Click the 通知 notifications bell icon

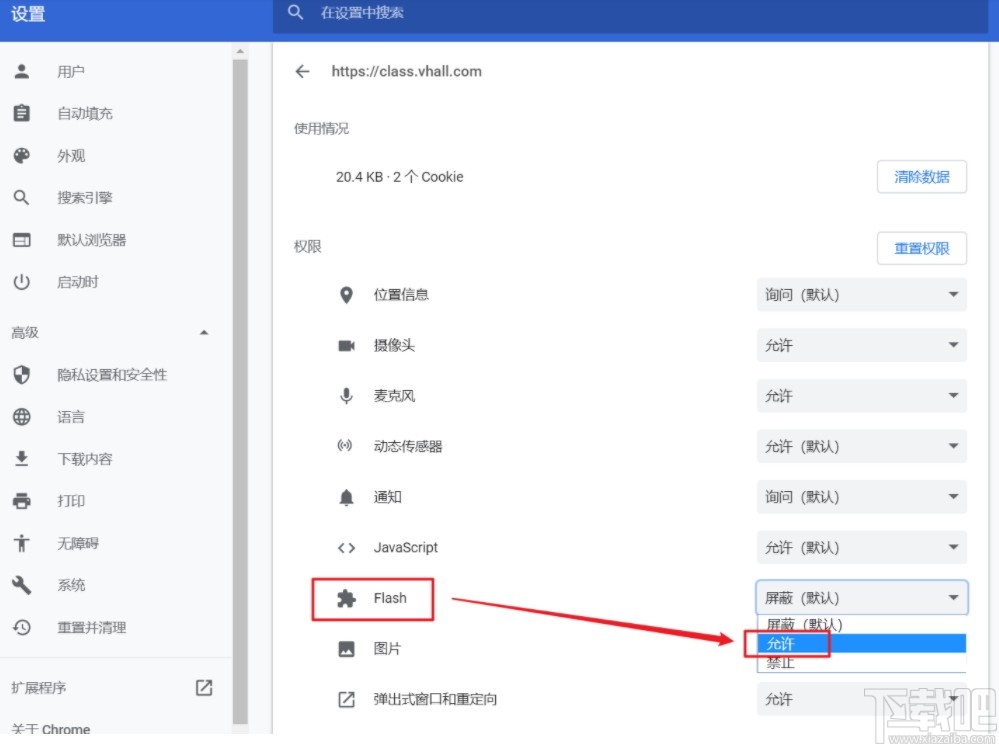pos(346,496)
